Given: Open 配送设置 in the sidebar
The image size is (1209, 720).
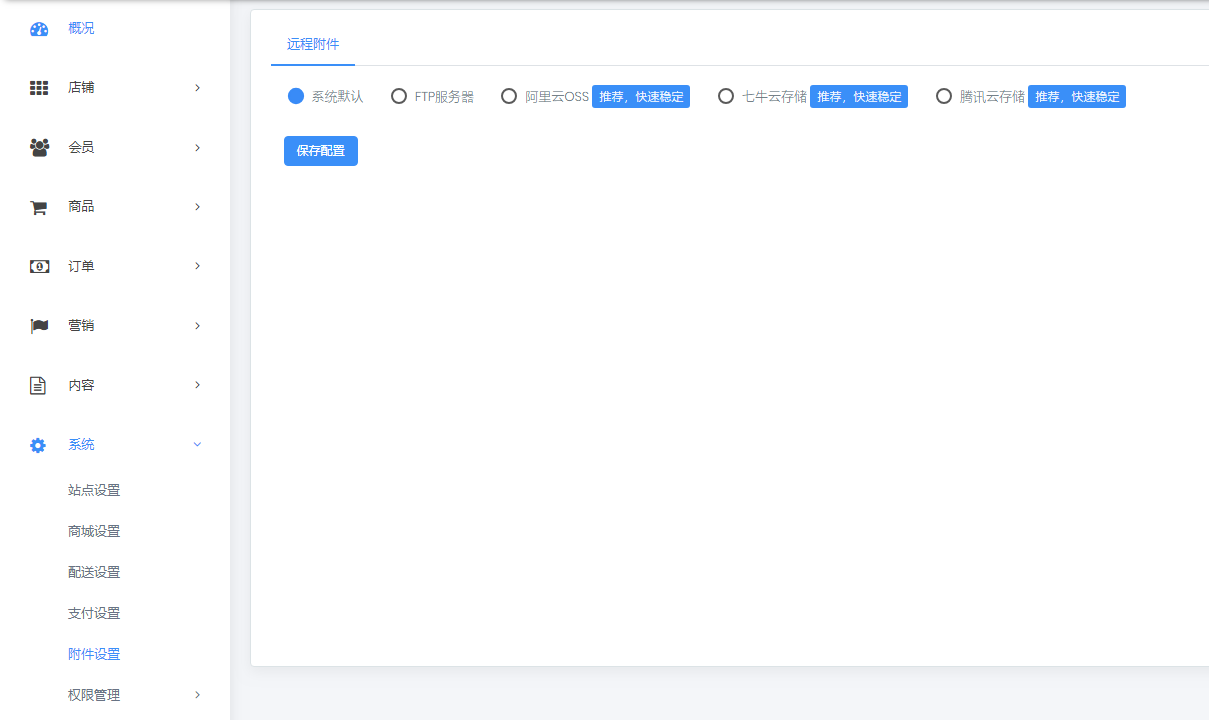Looking at the screenshot, I should 94,572.
